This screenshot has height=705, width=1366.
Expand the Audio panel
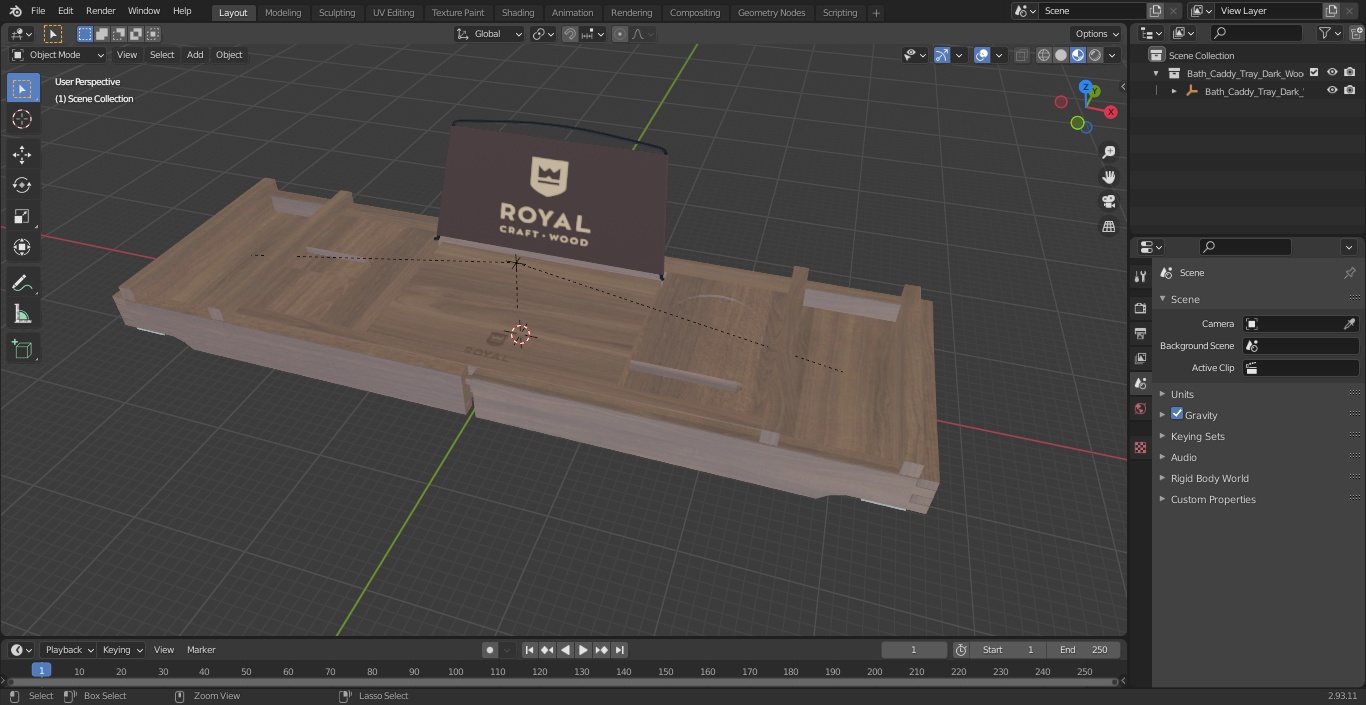[x=1183, y=457]
